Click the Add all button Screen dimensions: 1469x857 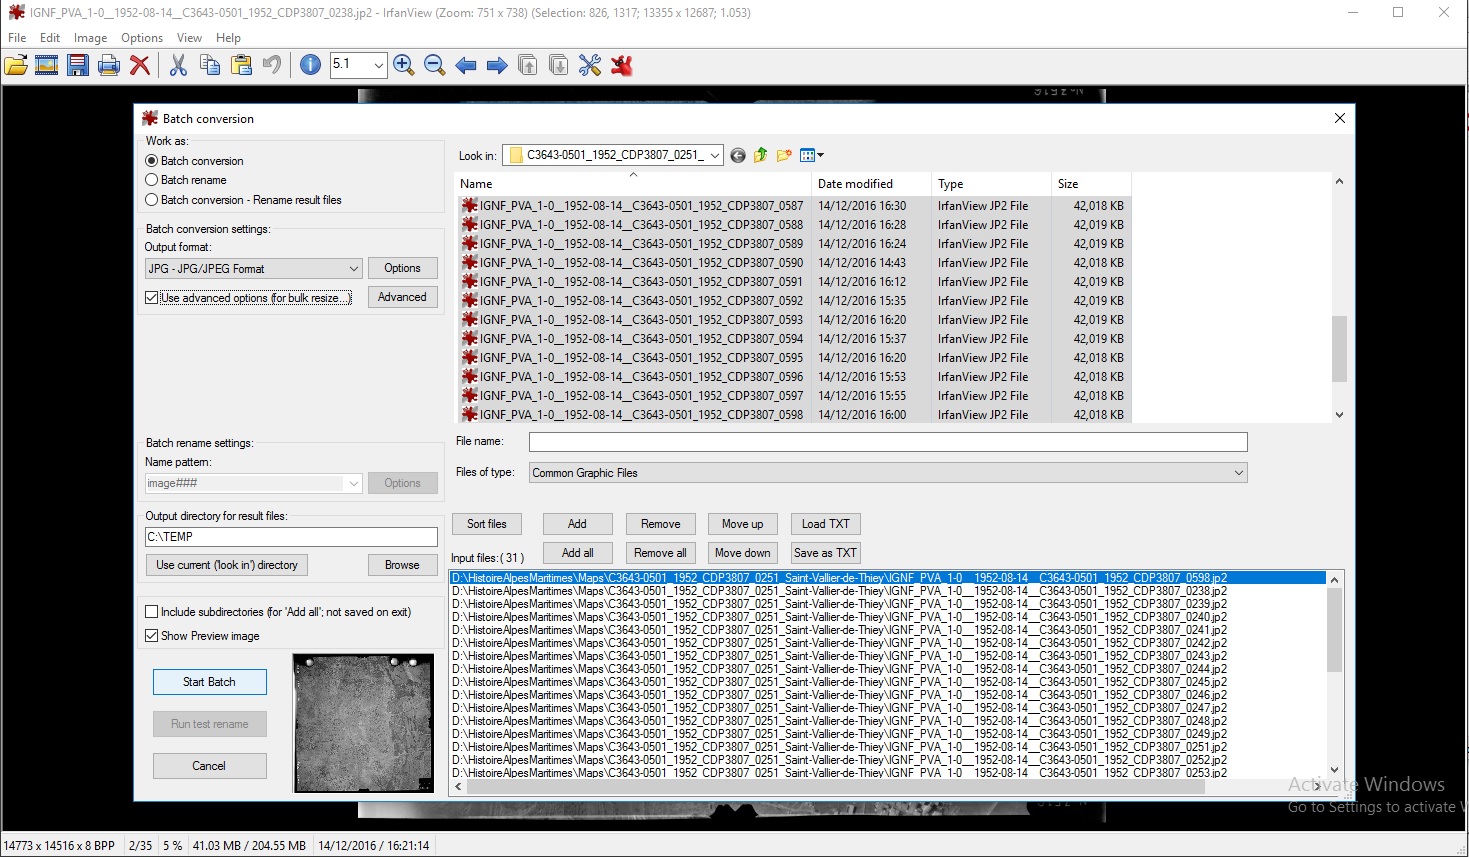coord(578,553)
